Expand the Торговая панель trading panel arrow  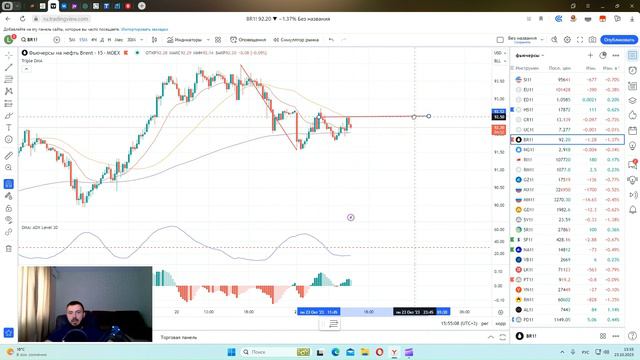491,337
